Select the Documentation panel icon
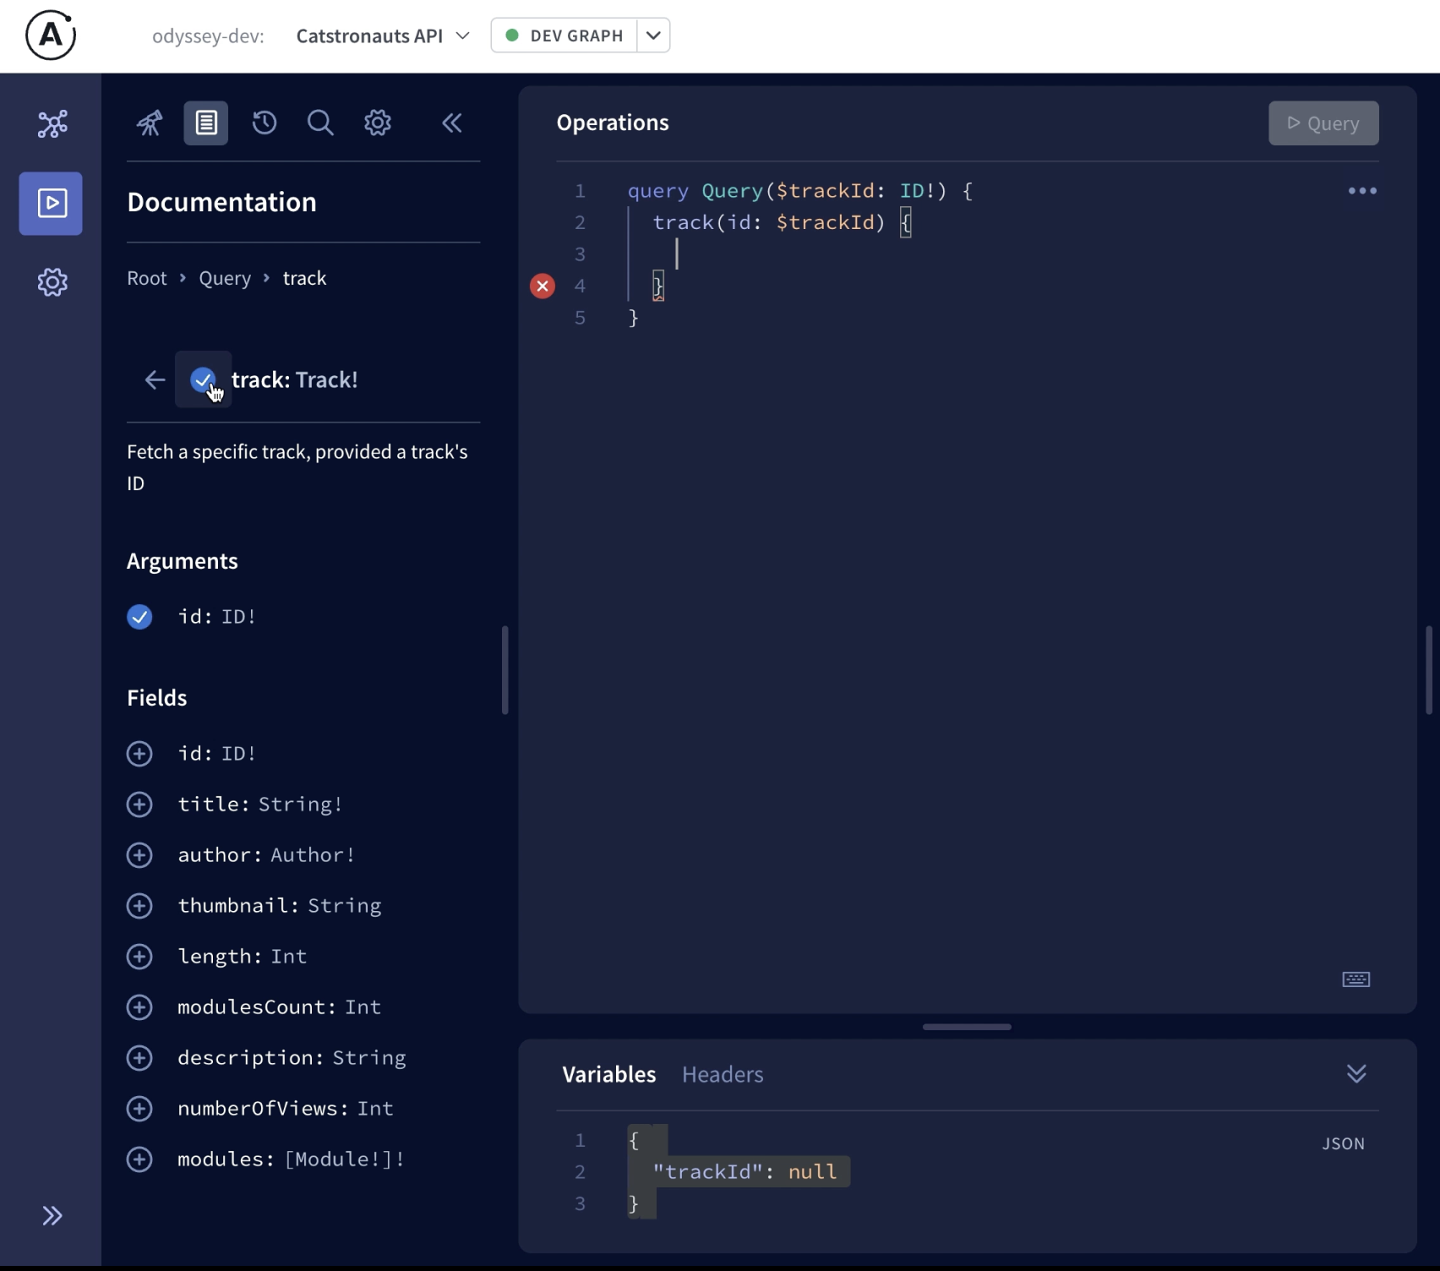1440x1271 pixels. 206,123
